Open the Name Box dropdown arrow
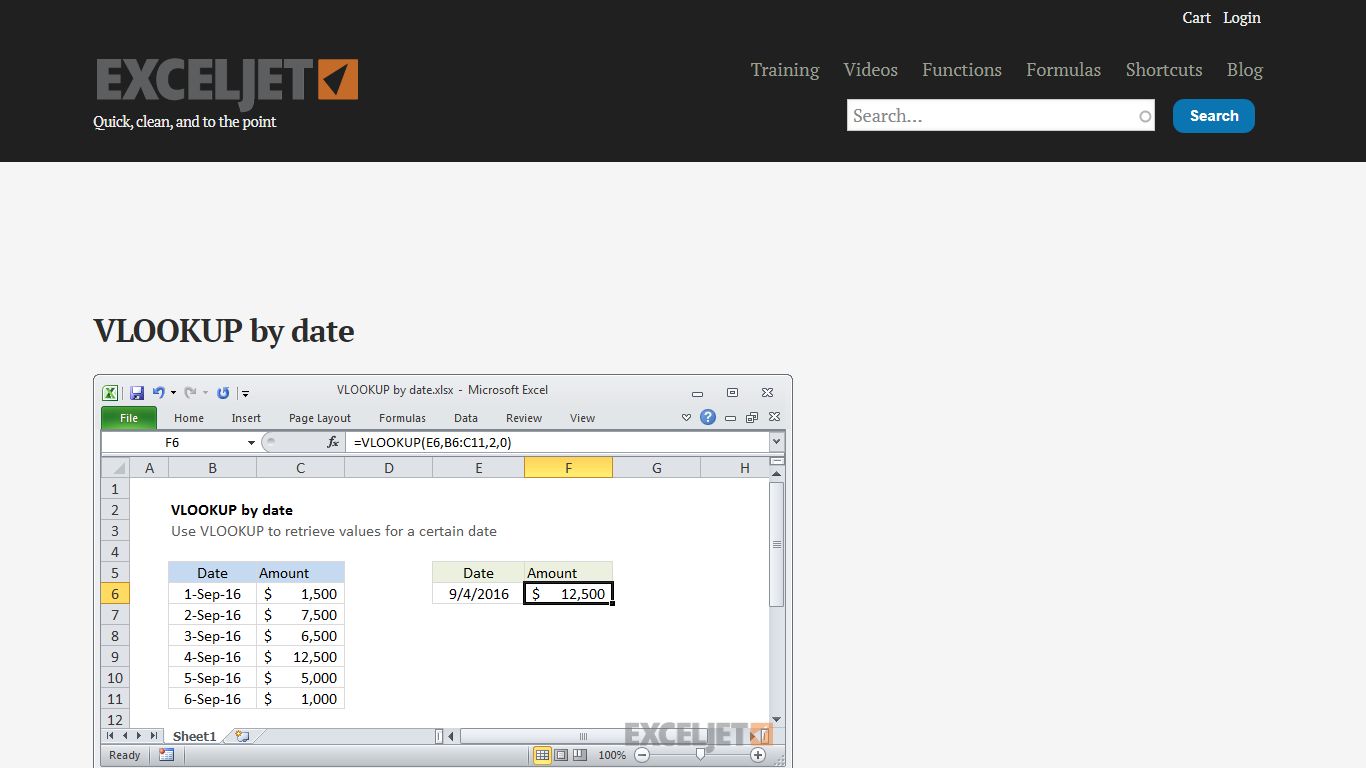1366x768 pixels. (251, 442)
